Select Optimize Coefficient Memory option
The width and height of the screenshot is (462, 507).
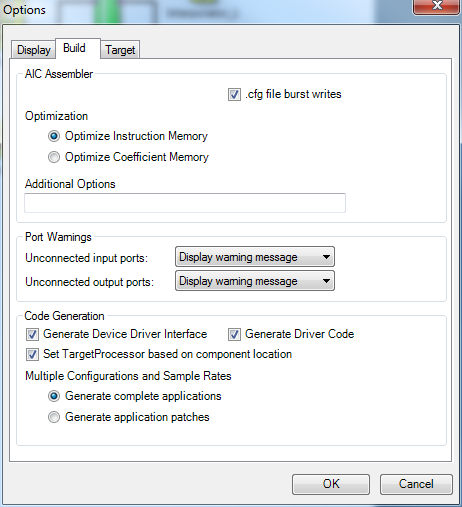click(x=54, y=157)
